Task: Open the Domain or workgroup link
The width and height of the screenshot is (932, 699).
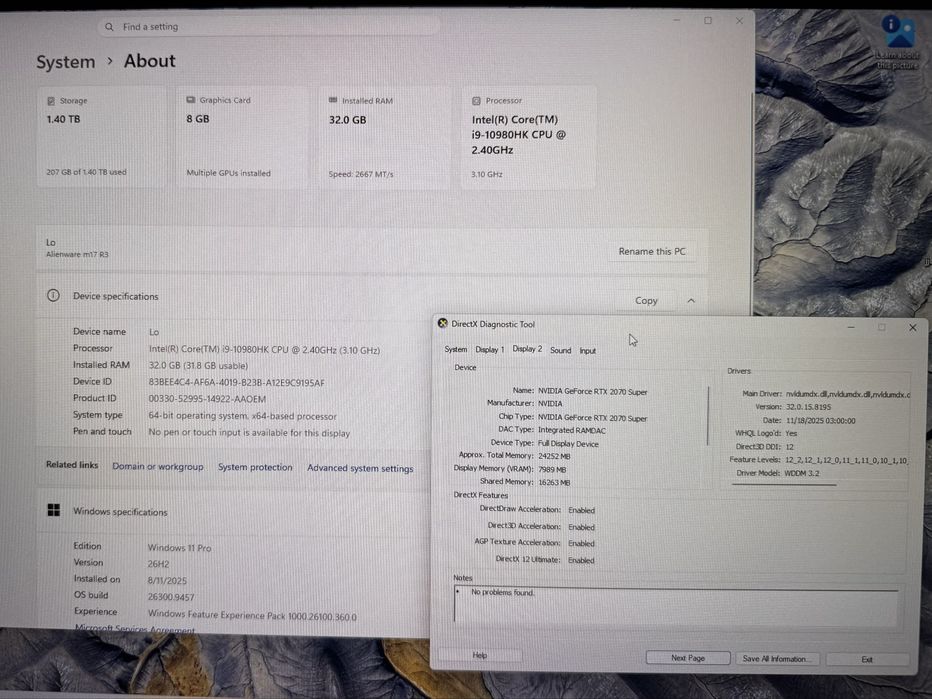Action: point(158,467)
